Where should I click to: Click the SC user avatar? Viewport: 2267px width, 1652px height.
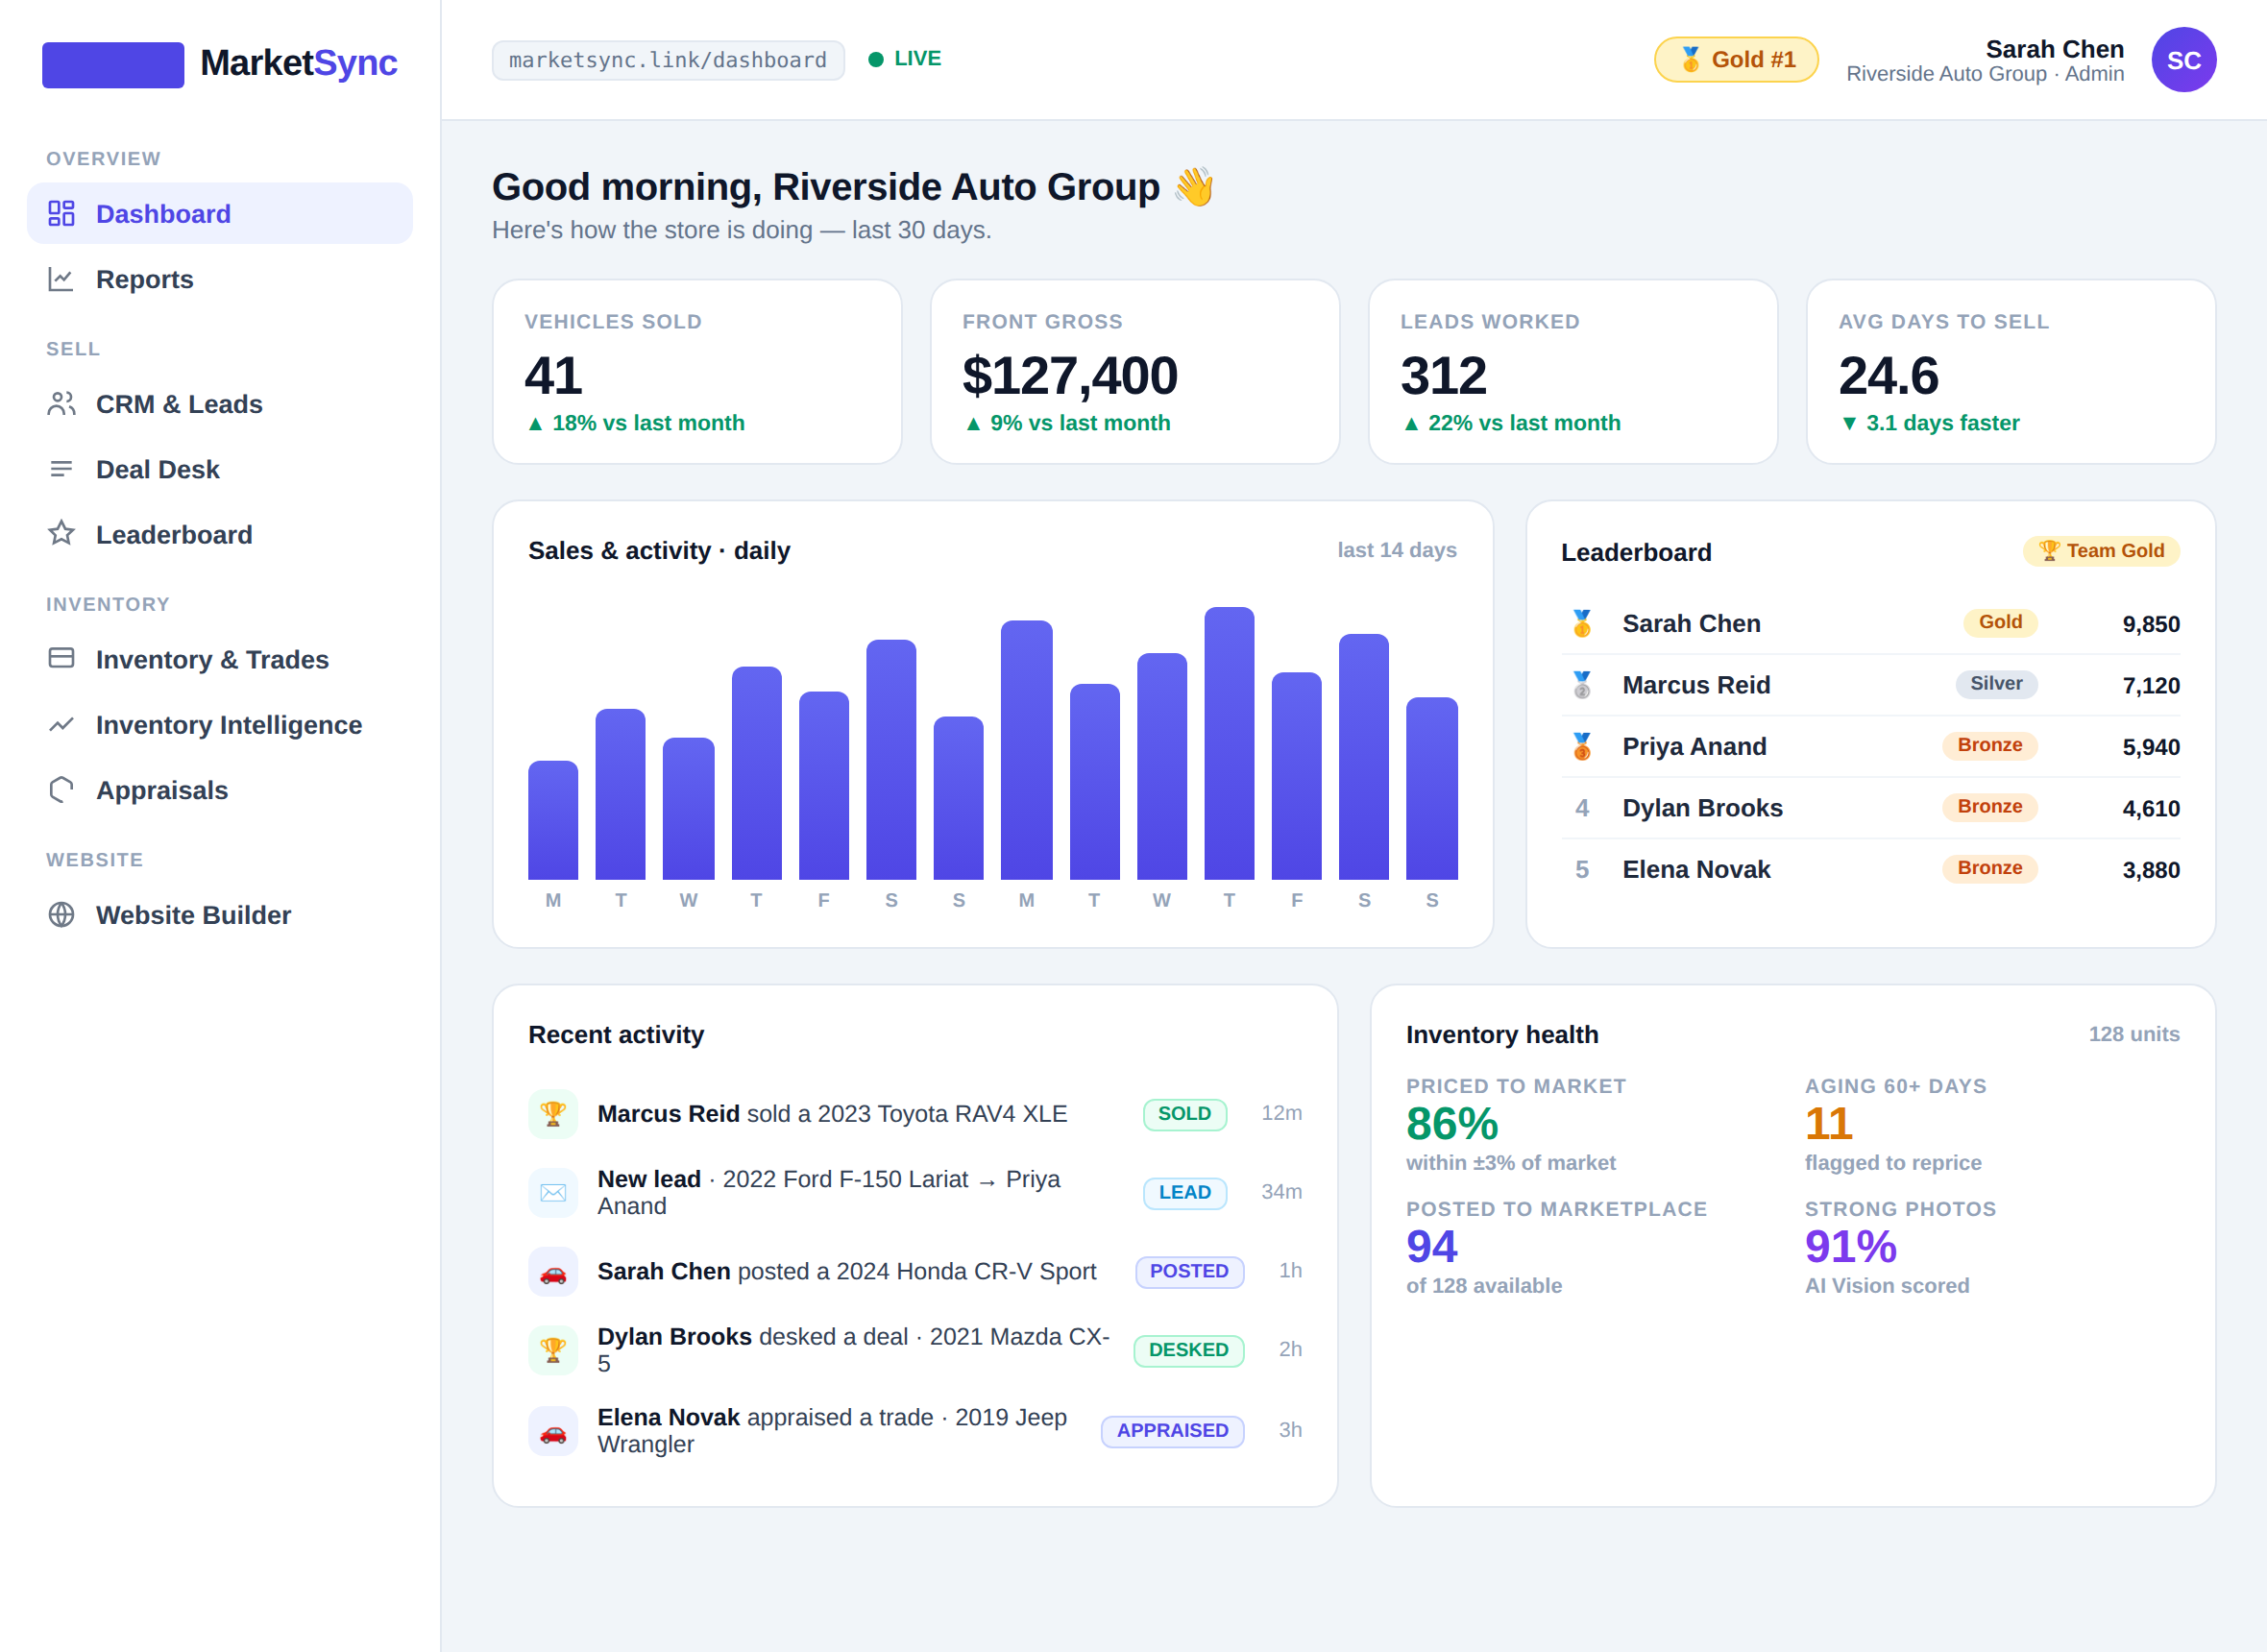(2183, 60)
